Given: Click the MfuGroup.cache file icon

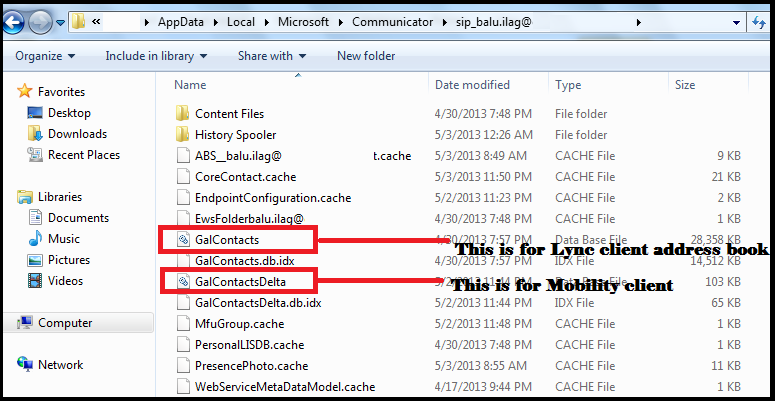Looking at the screenshot, I should click(183, 324).
